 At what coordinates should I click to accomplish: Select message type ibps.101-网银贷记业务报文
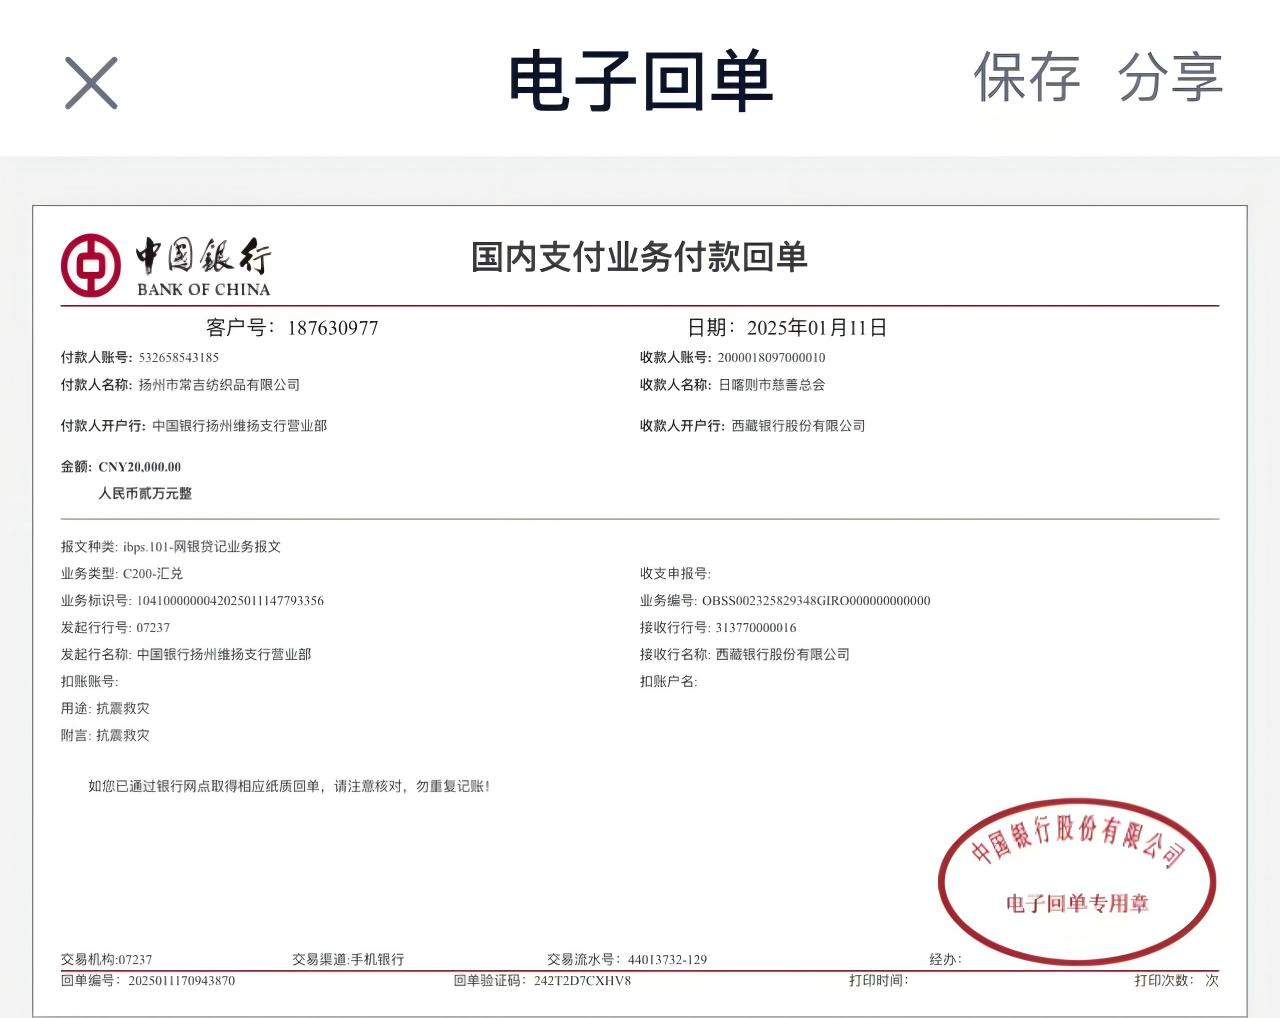(x=202, y=547)
